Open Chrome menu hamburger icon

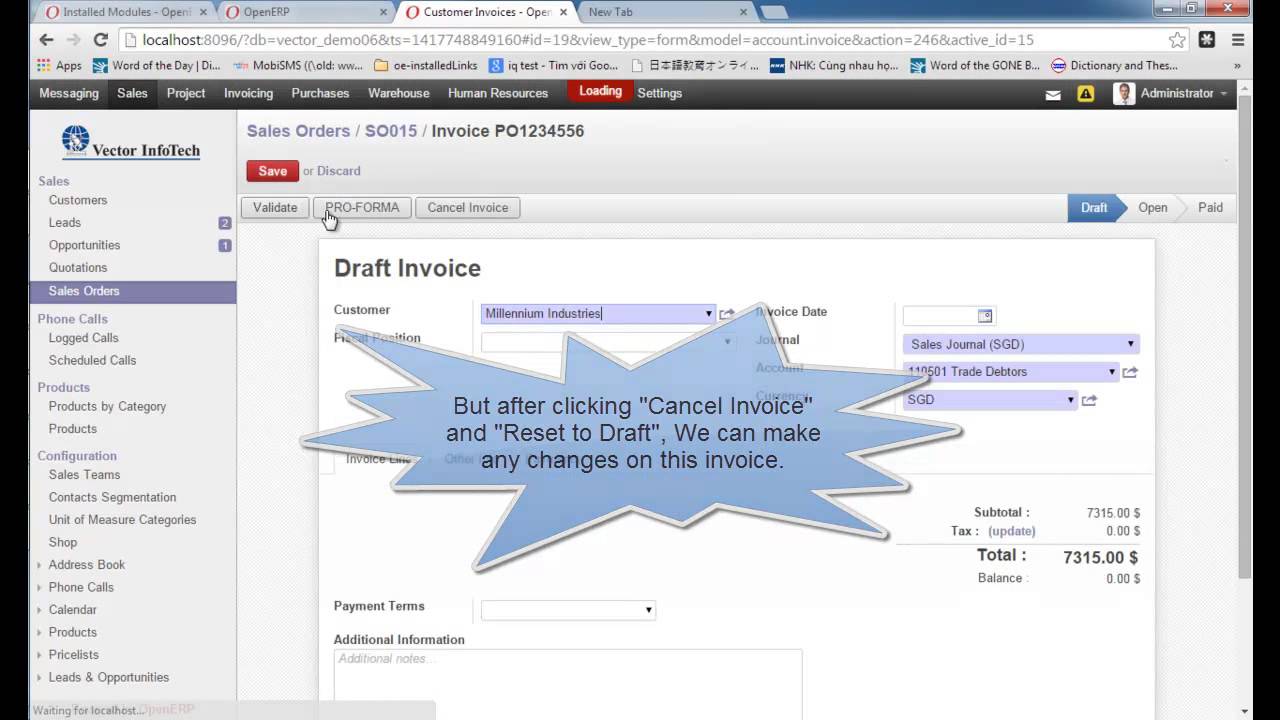[x=1239, y=40]
